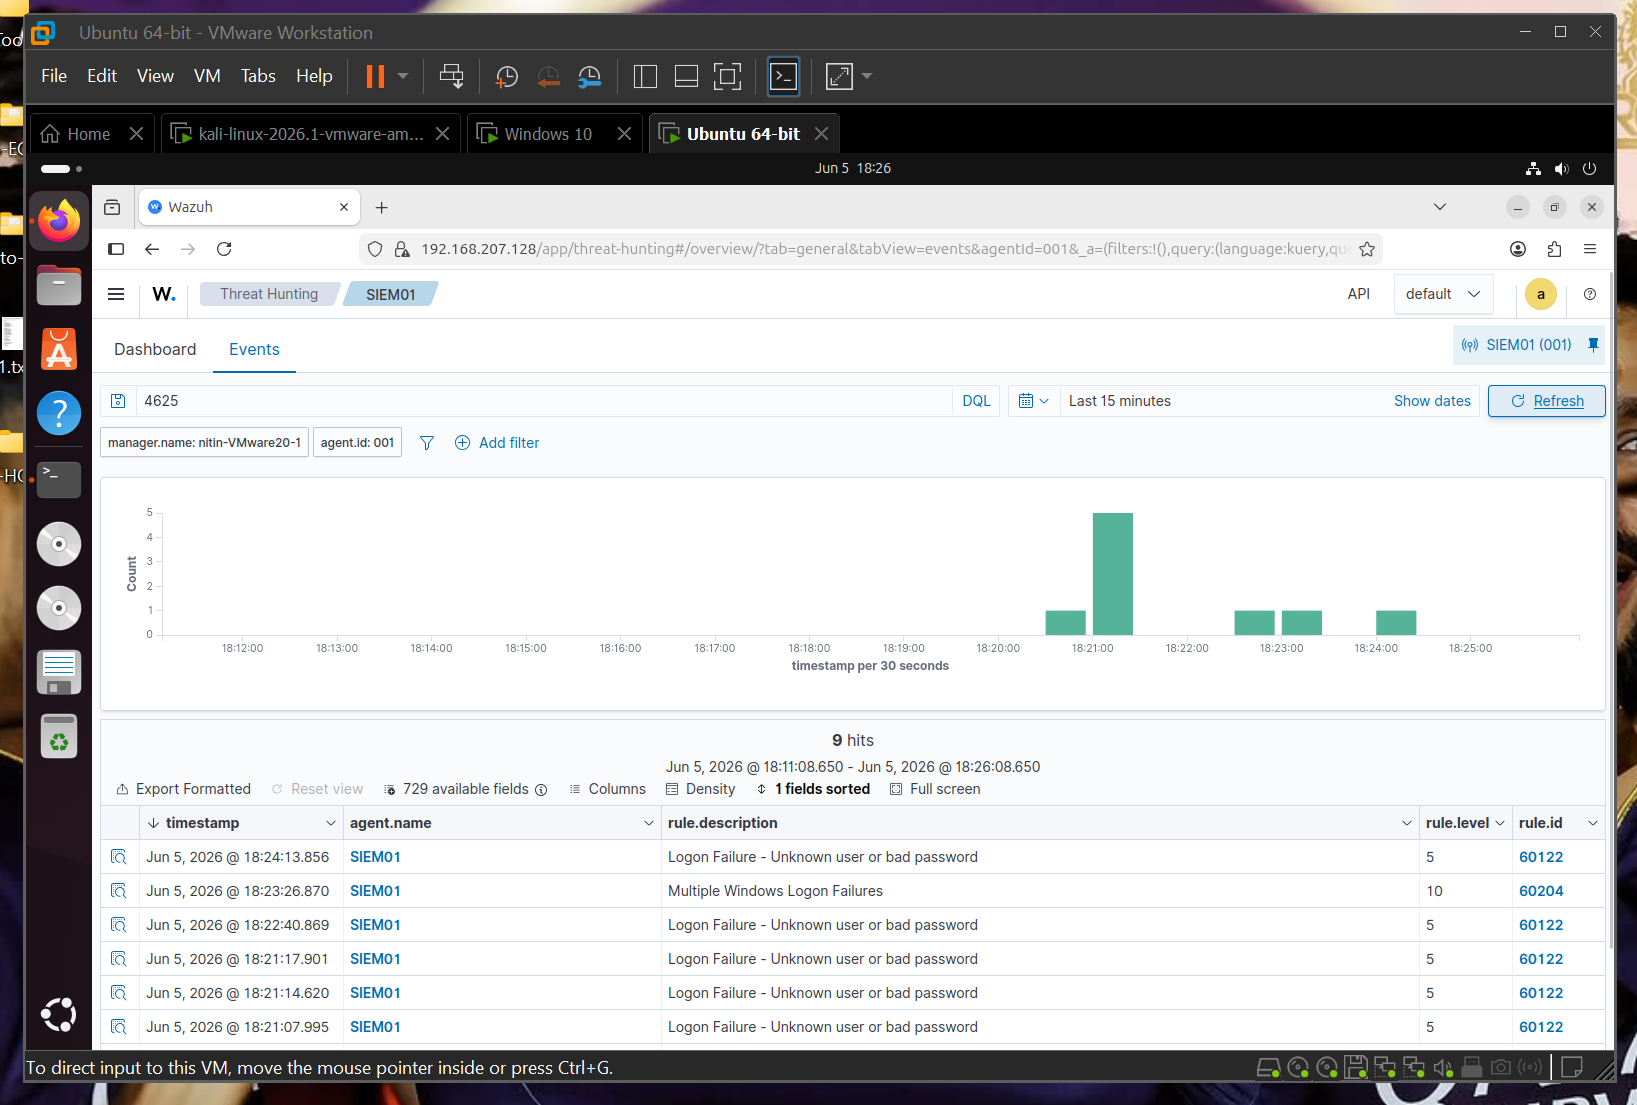Open Wazuh main navigation menu
This screenshot has width=1637, height=1105.
(x=116, y=294)
